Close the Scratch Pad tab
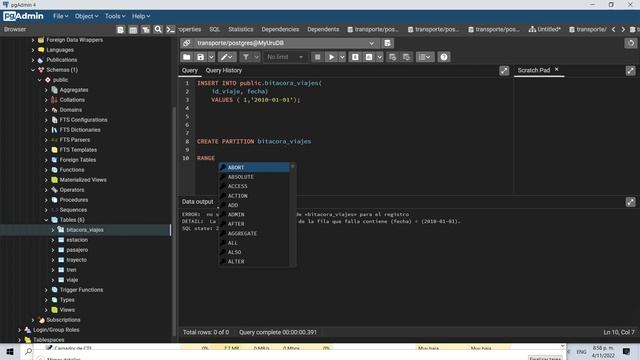The height and width of the screenshot is (360, 640). [556, 70]
